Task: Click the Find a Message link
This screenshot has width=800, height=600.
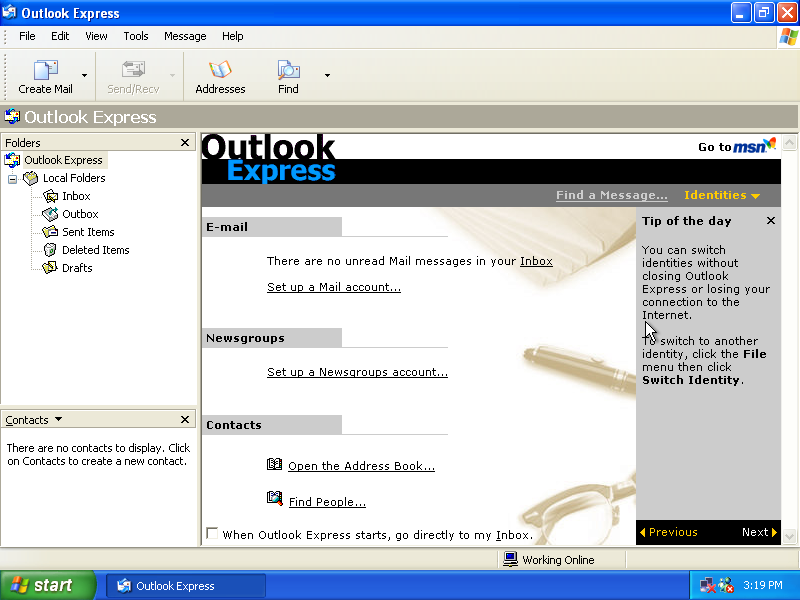Action: (x=611, y=195)
